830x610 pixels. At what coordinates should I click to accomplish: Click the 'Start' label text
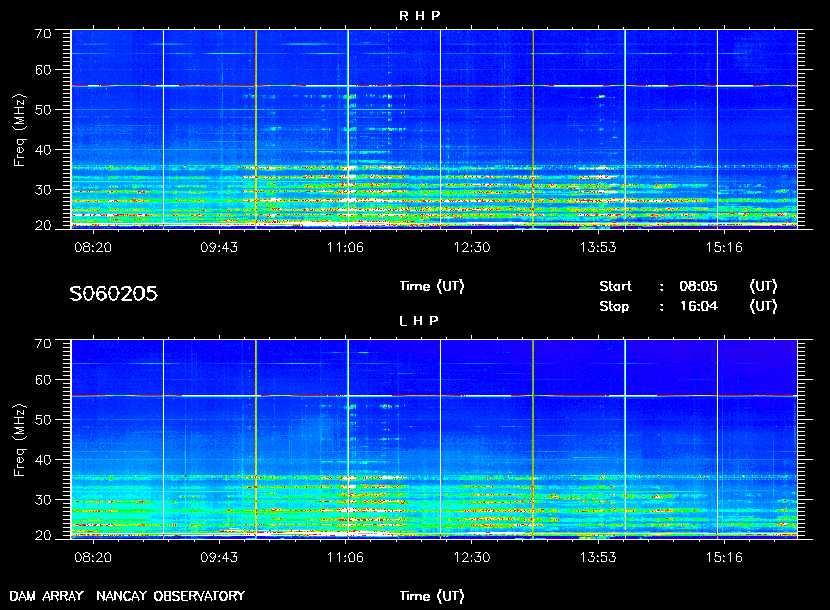click(615, 286)
